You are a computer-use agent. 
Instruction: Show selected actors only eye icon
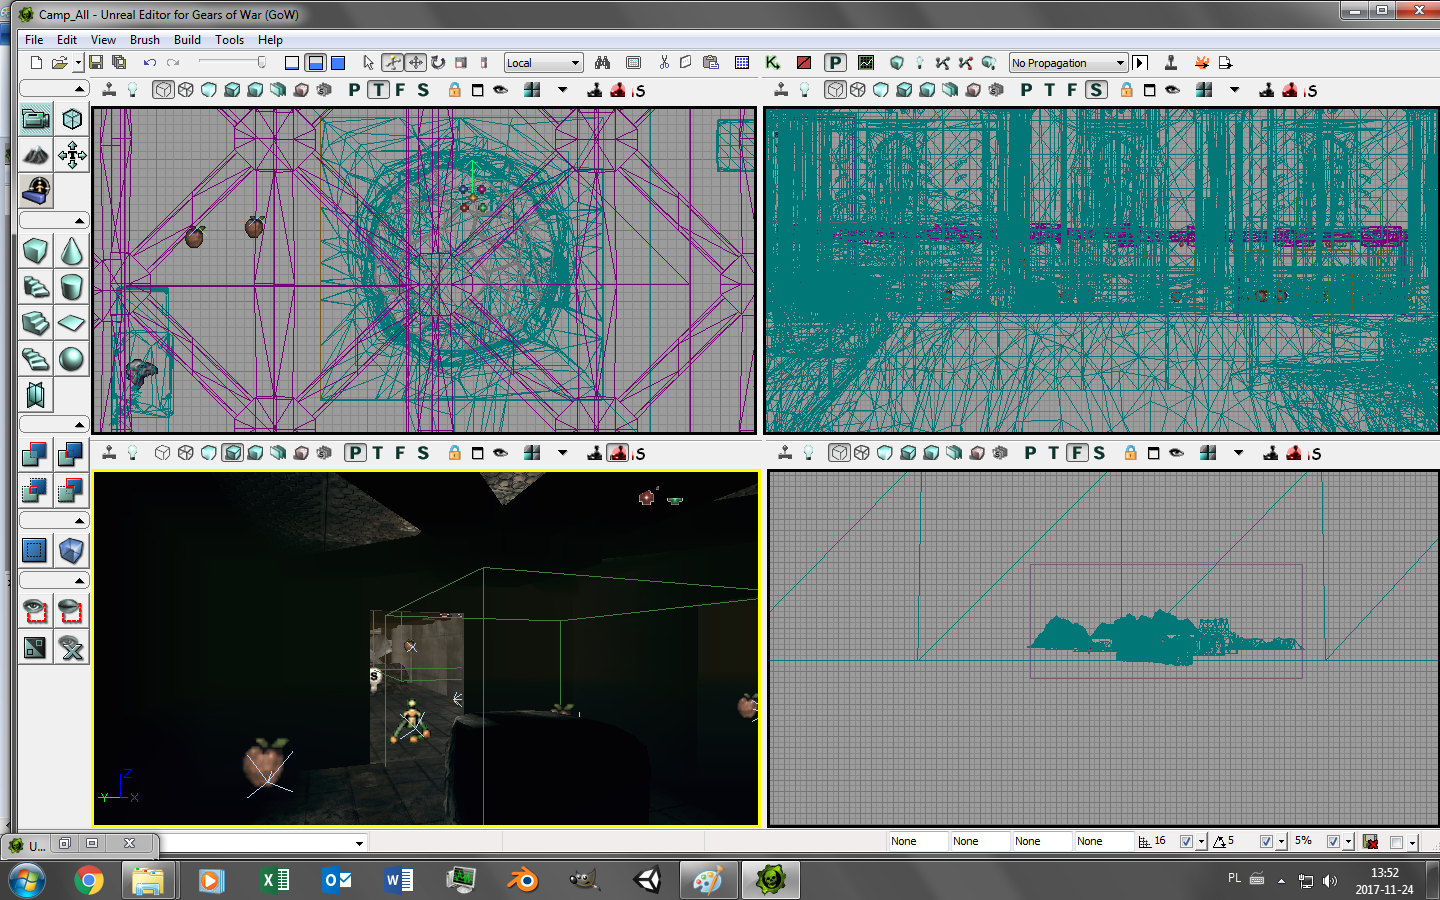tap(36, 611)
